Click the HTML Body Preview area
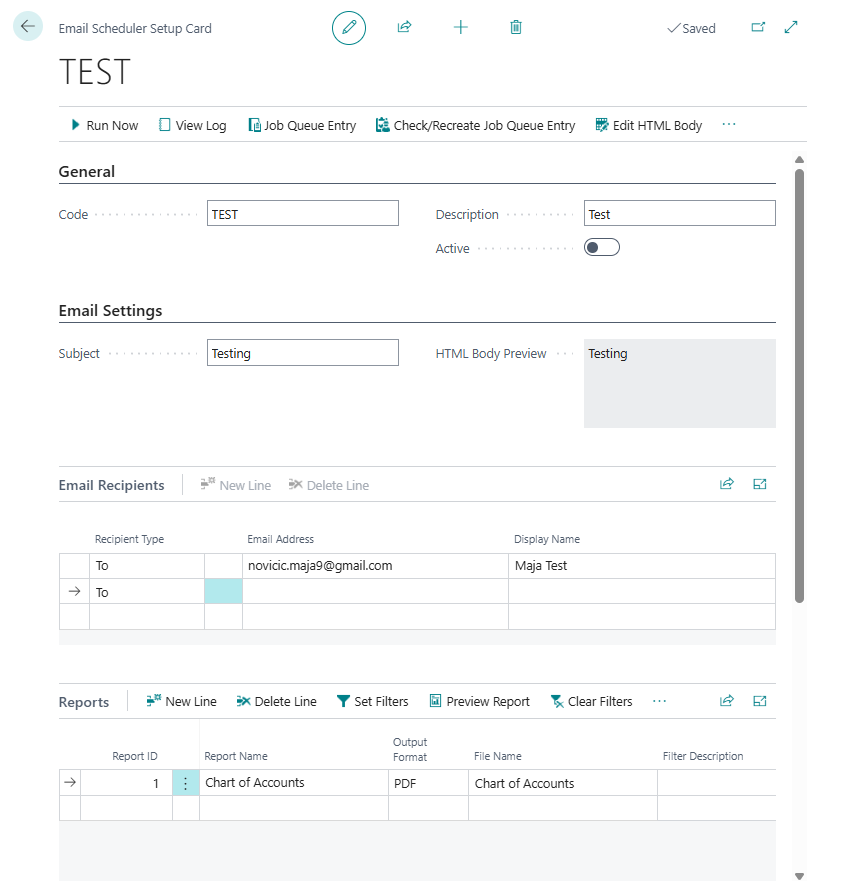The width and height of the screenshot is (868, 881). pyautogui.click(x=680, y=383)
